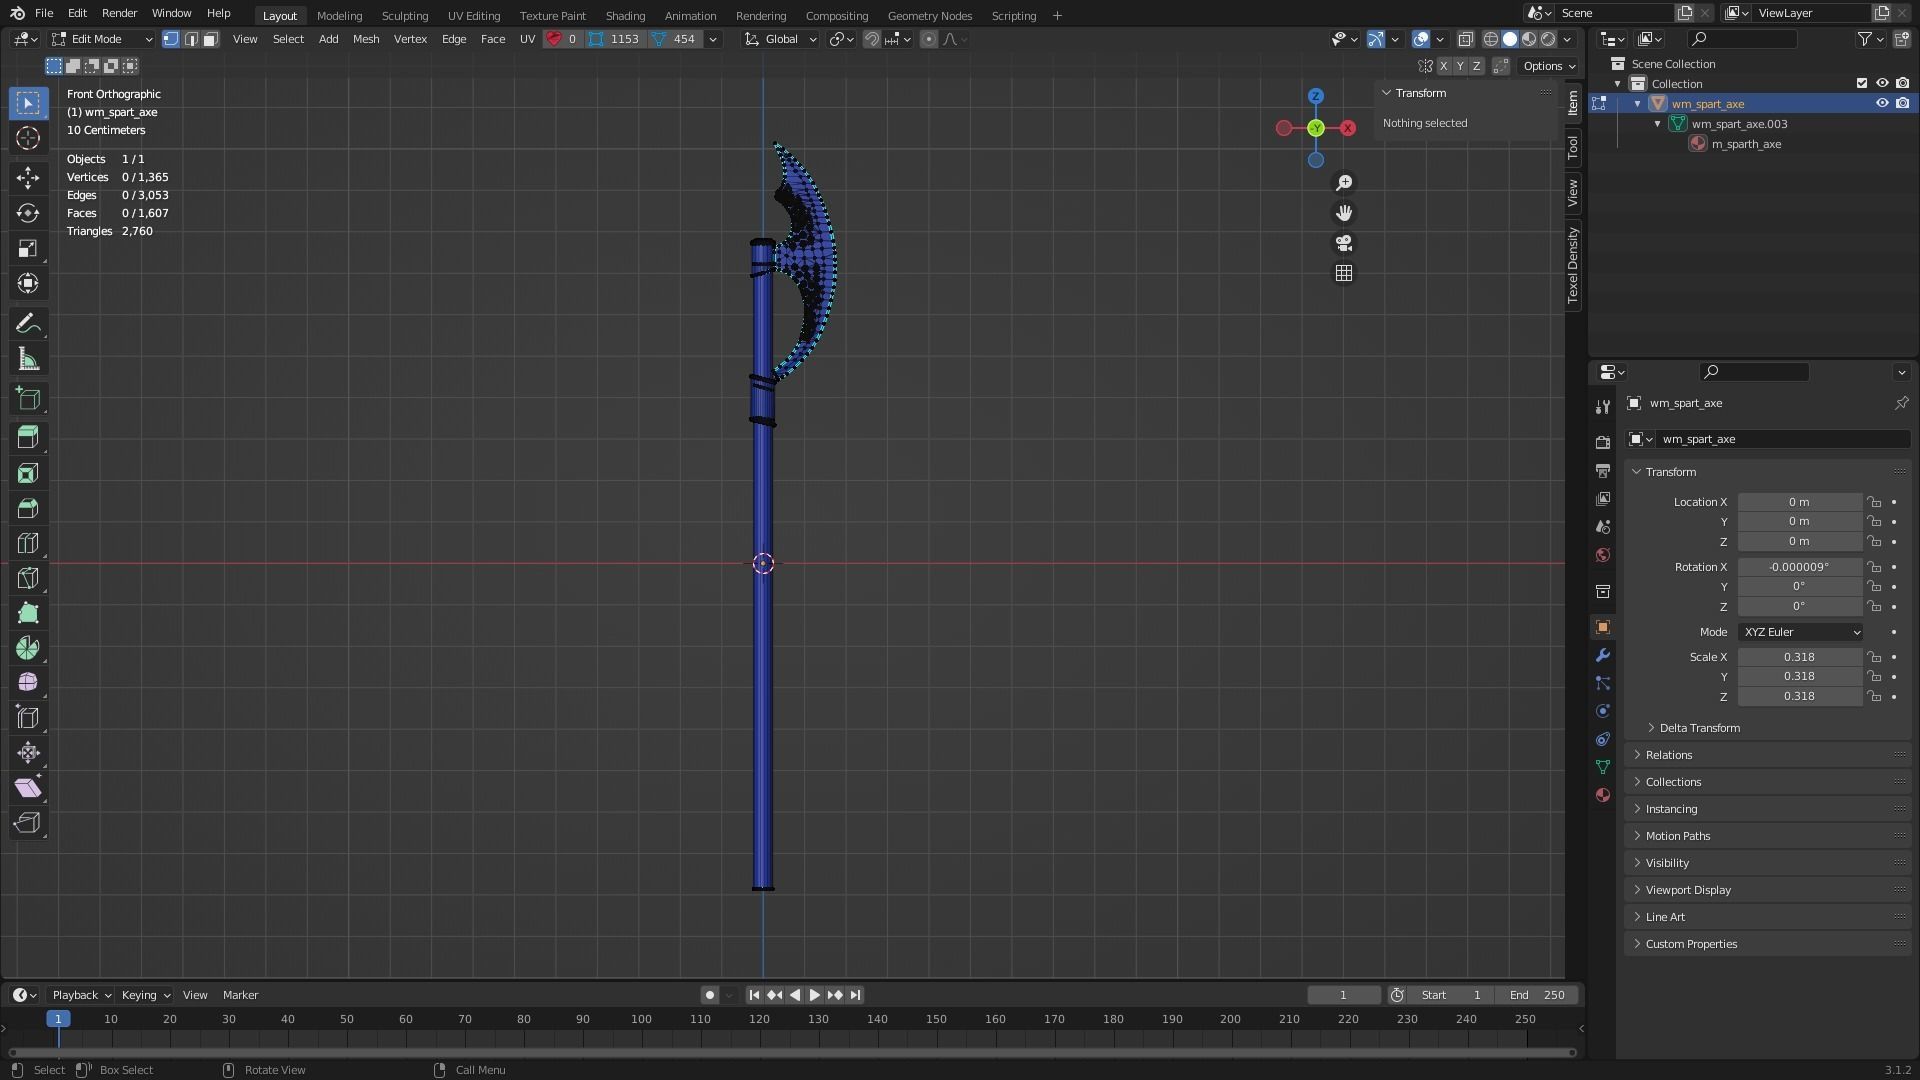Select the Smooth tool
The image size is (1920, 1080).
(28, 683)
